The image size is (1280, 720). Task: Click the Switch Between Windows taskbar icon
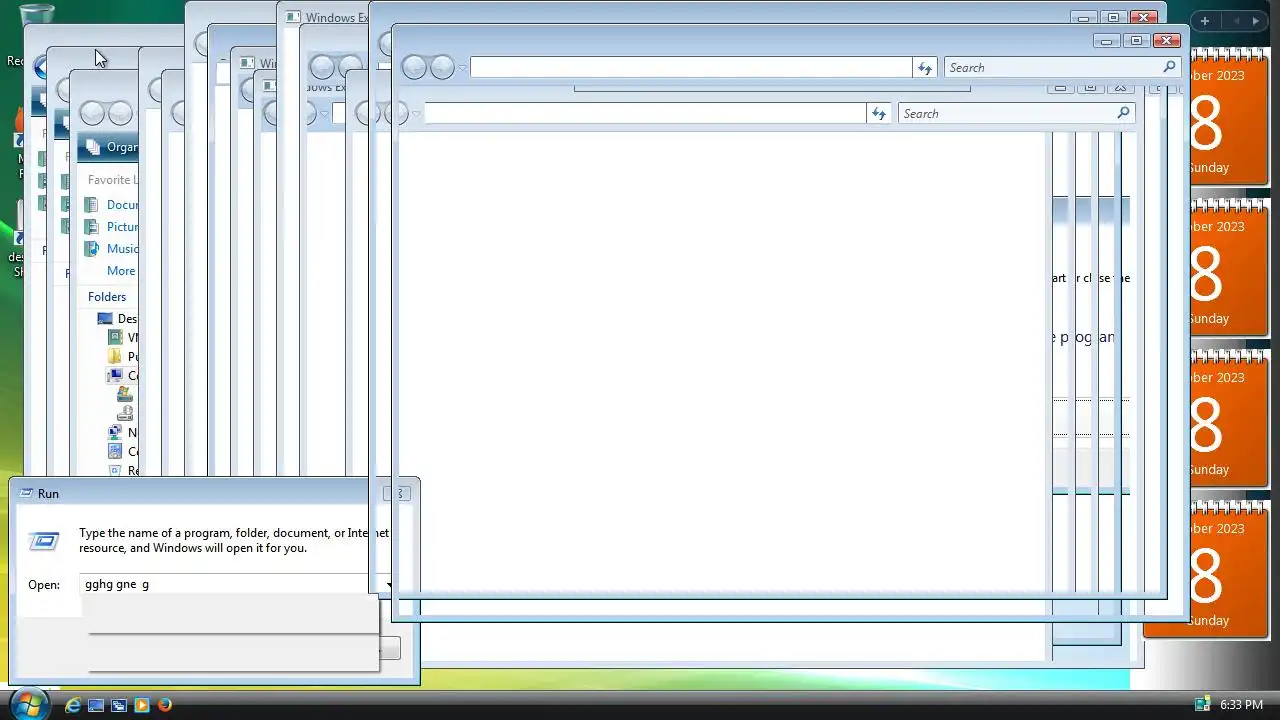[119, 705]
